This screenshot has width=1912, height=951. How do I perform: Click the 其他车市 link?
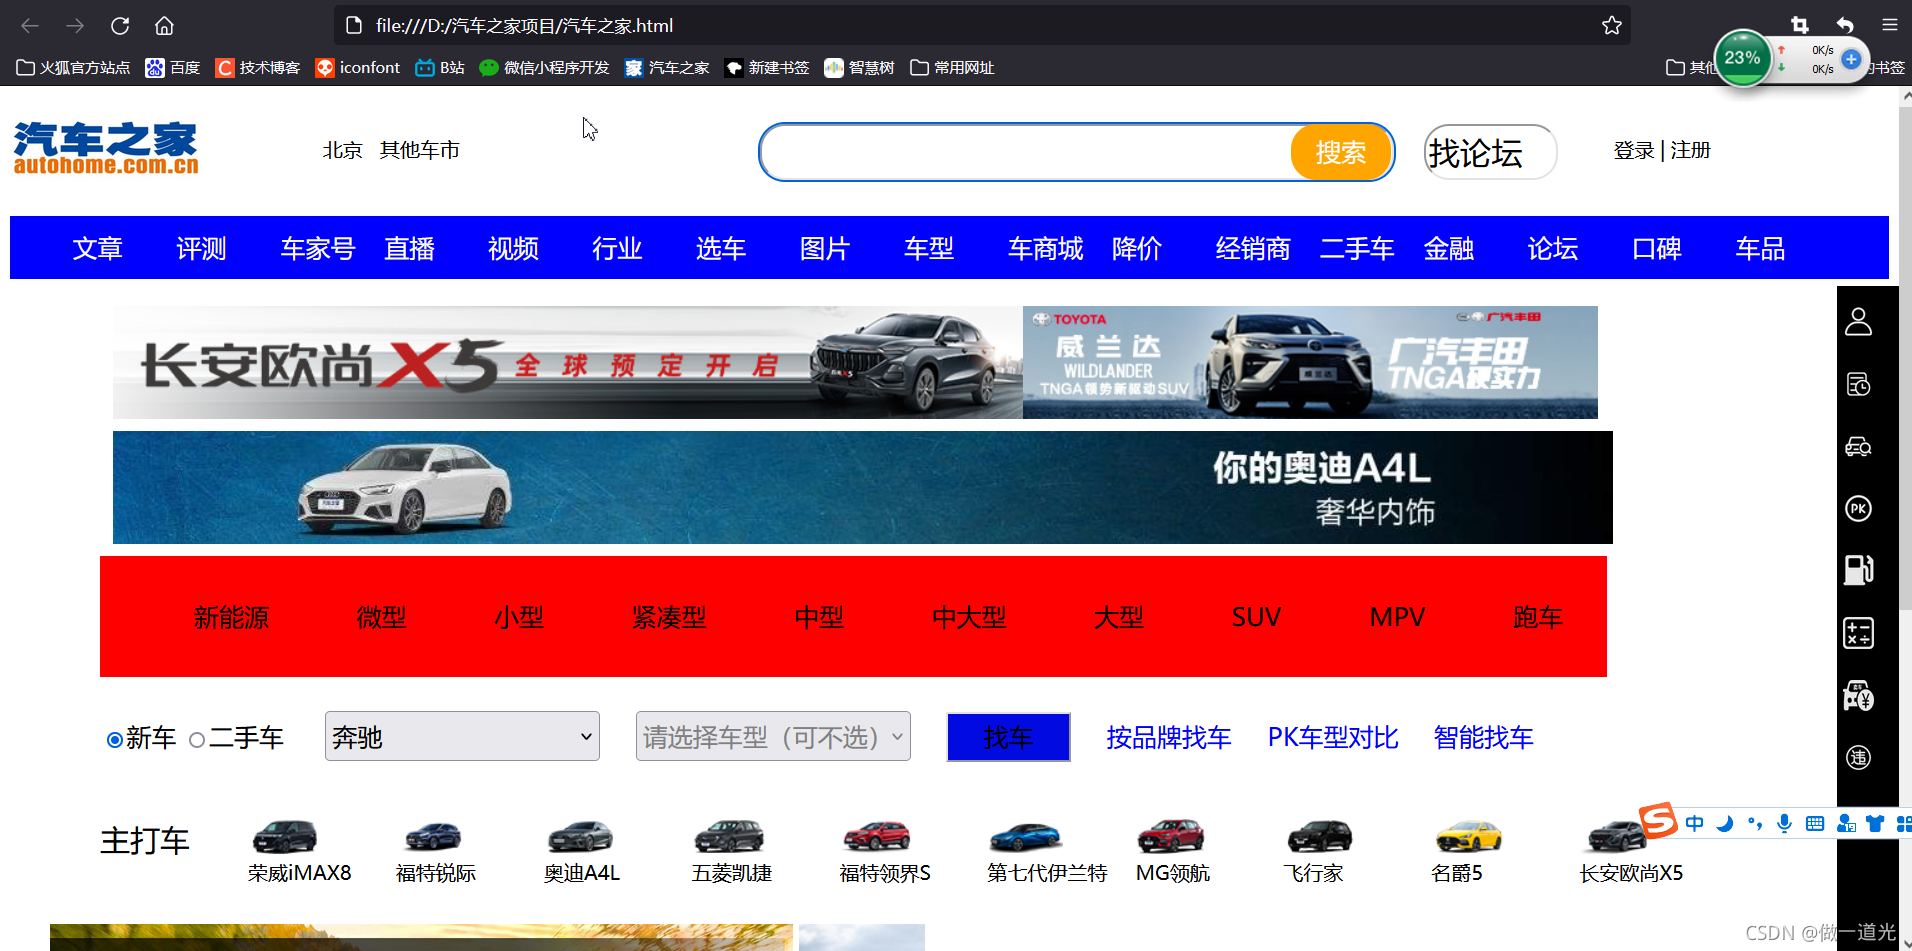420,150
